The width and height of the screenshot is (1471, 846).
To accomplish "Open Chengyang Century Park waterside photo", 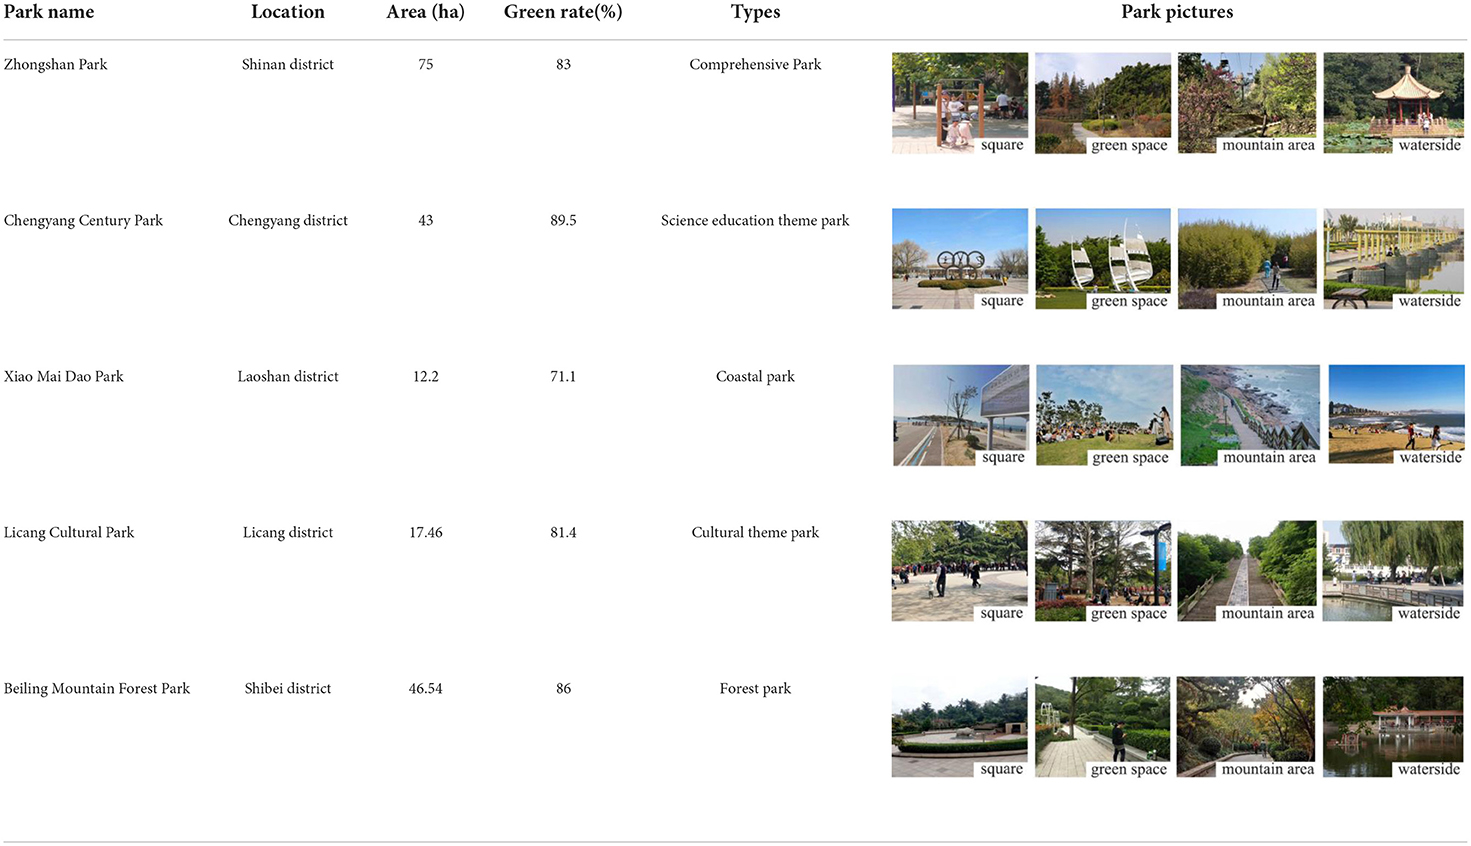I will coord(1394,259).
